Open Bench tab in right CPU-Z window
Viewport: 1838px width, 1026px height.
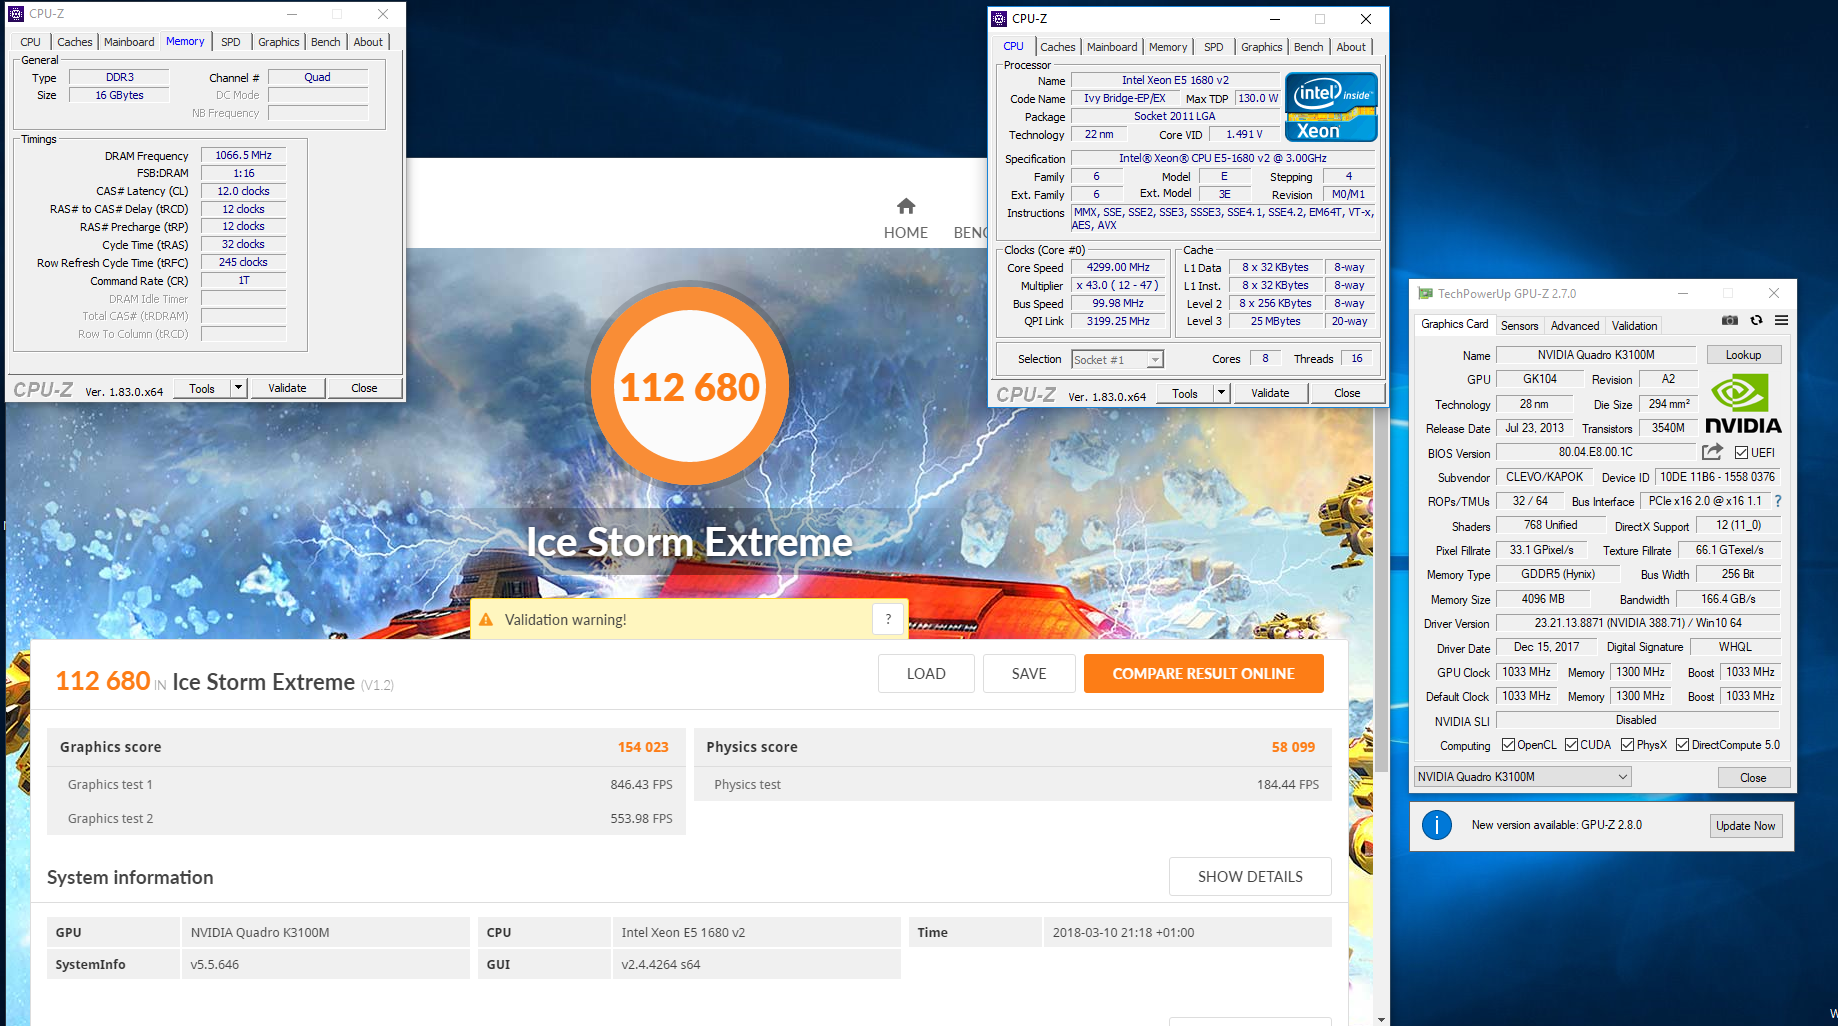[1308, 47]
